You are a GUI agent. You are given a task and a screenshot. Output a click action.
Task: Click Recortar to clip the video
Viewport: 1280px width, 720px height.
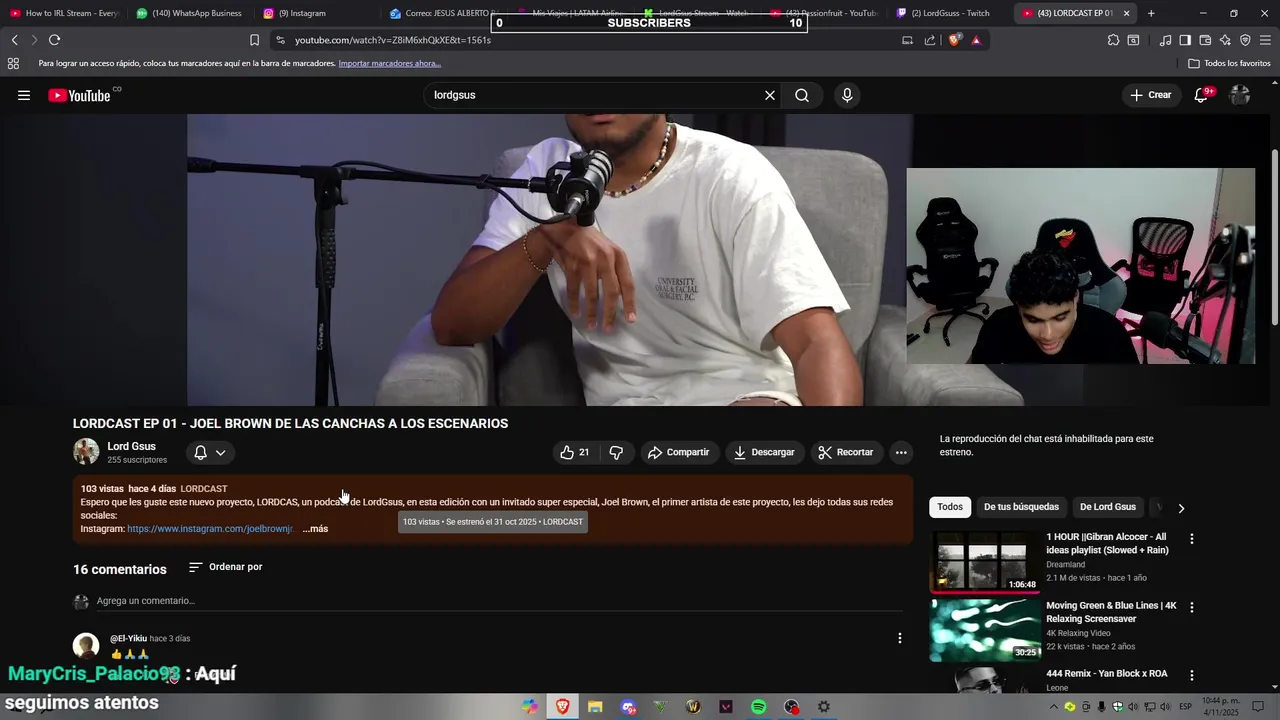click(846, 452)
